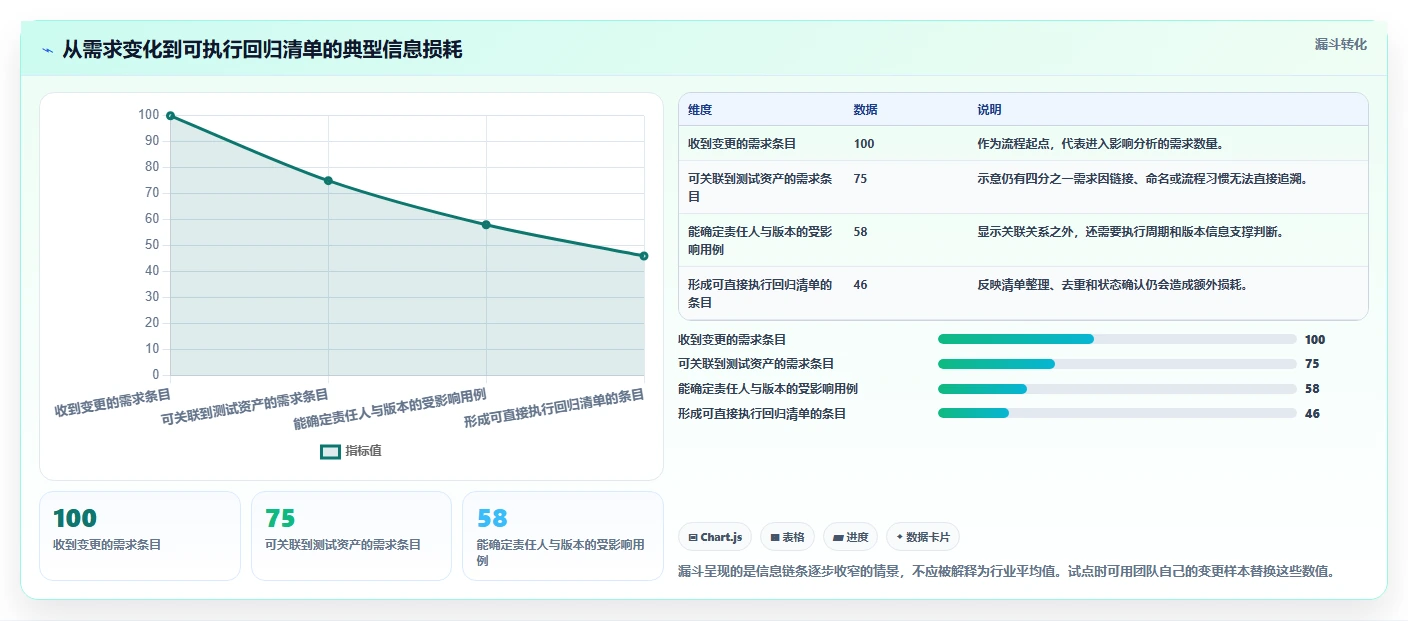
Task: Click x-axis label 能确定责任人与版本的受影响用例
Action: click(390, 409)
